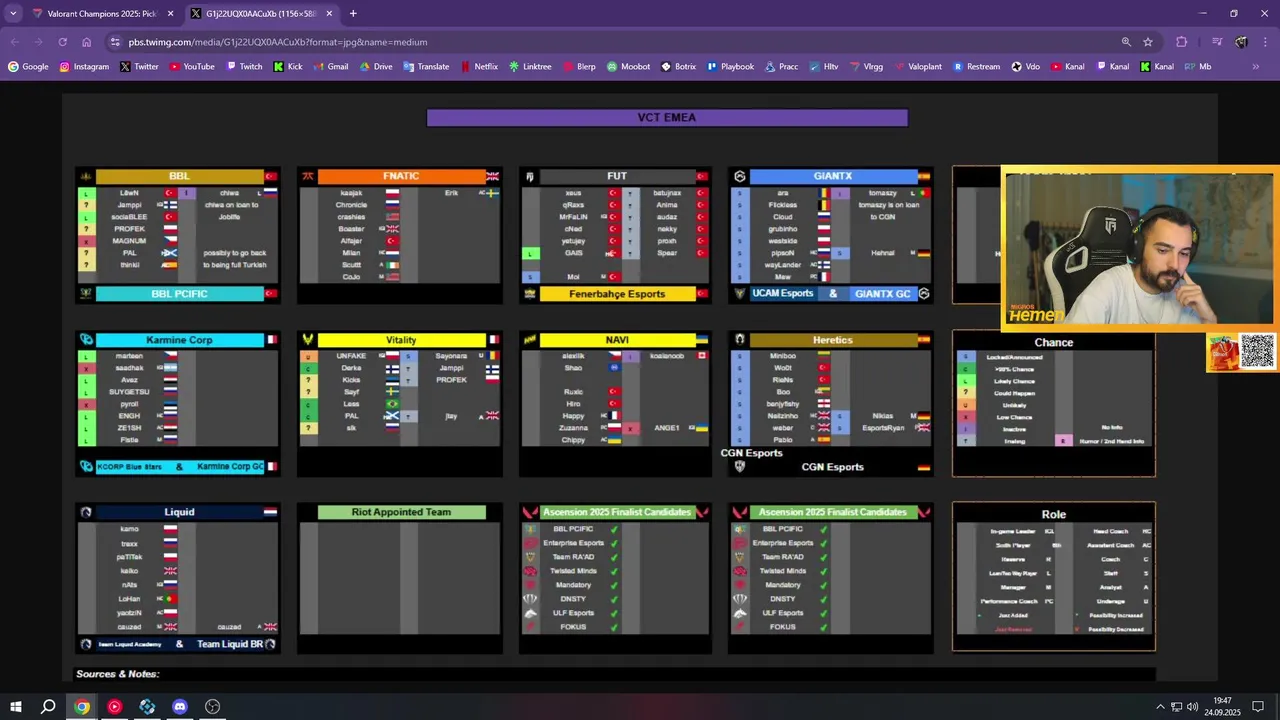Open the Linktree bookmark
This screenshot has height=720, width=1280.
pyautogui.click(x=530, y=67)
